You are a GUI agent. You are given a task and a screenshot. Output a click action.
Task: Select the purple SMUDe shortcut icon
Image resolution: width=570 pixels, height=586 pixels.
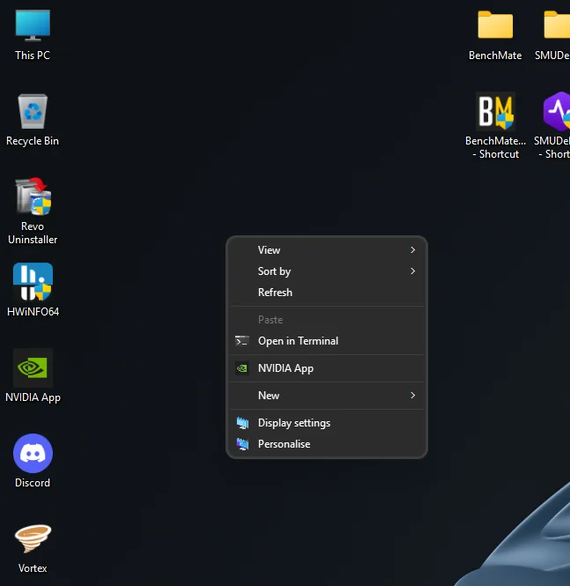(557, 111)
